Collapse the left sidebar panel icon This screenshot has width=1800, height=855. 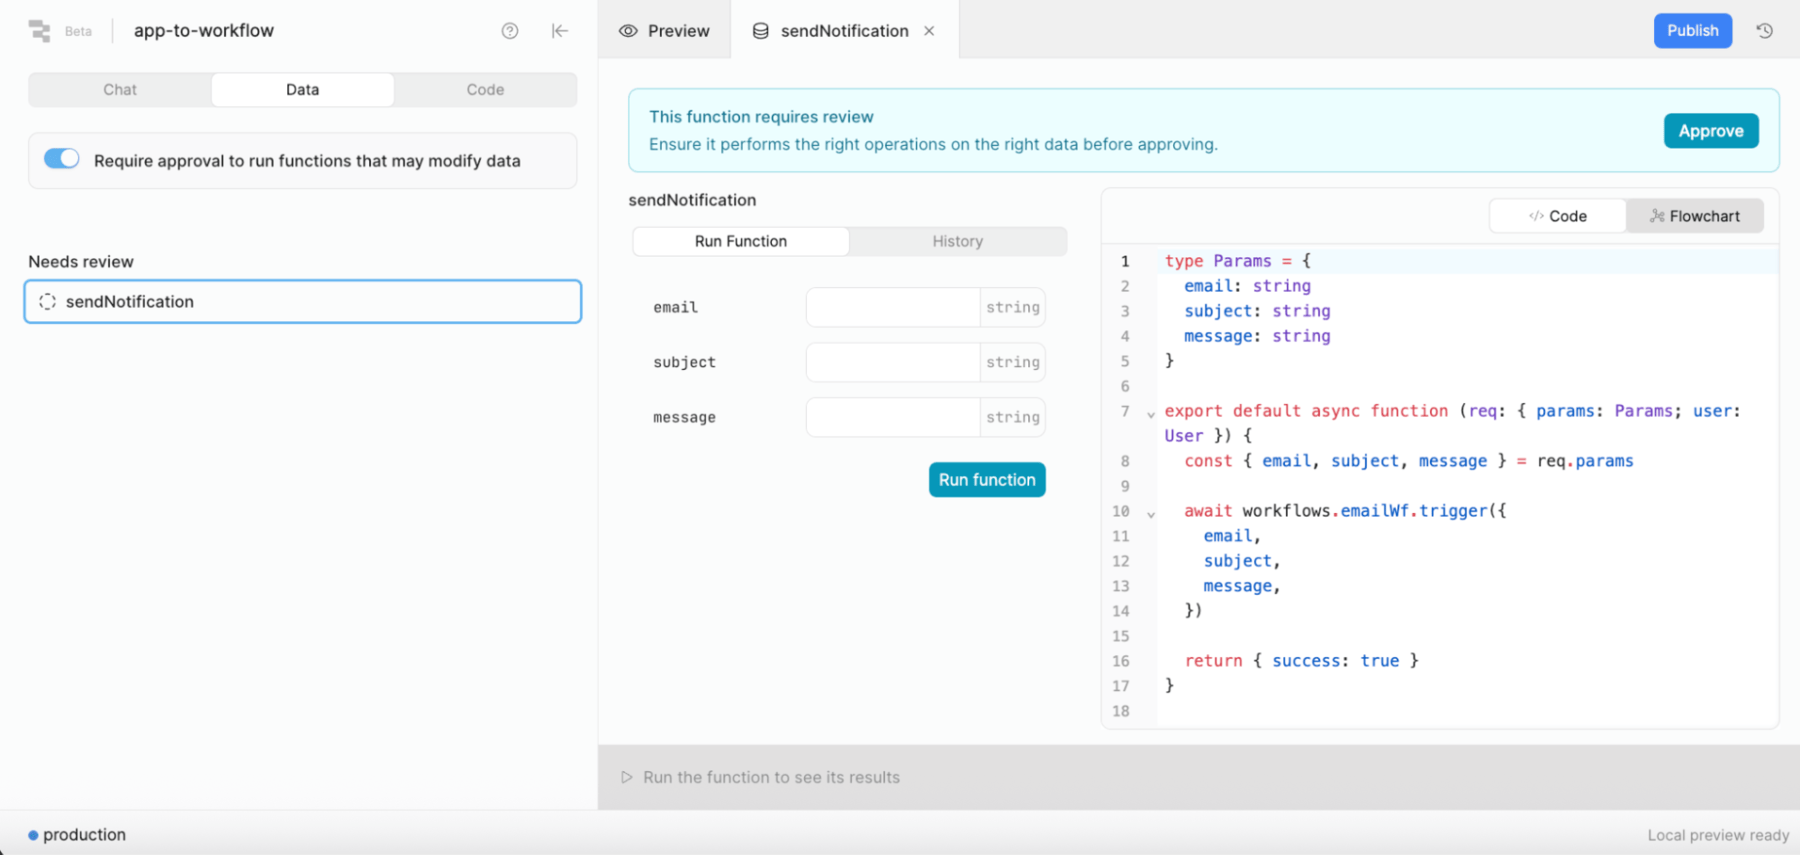coord(560,31)
